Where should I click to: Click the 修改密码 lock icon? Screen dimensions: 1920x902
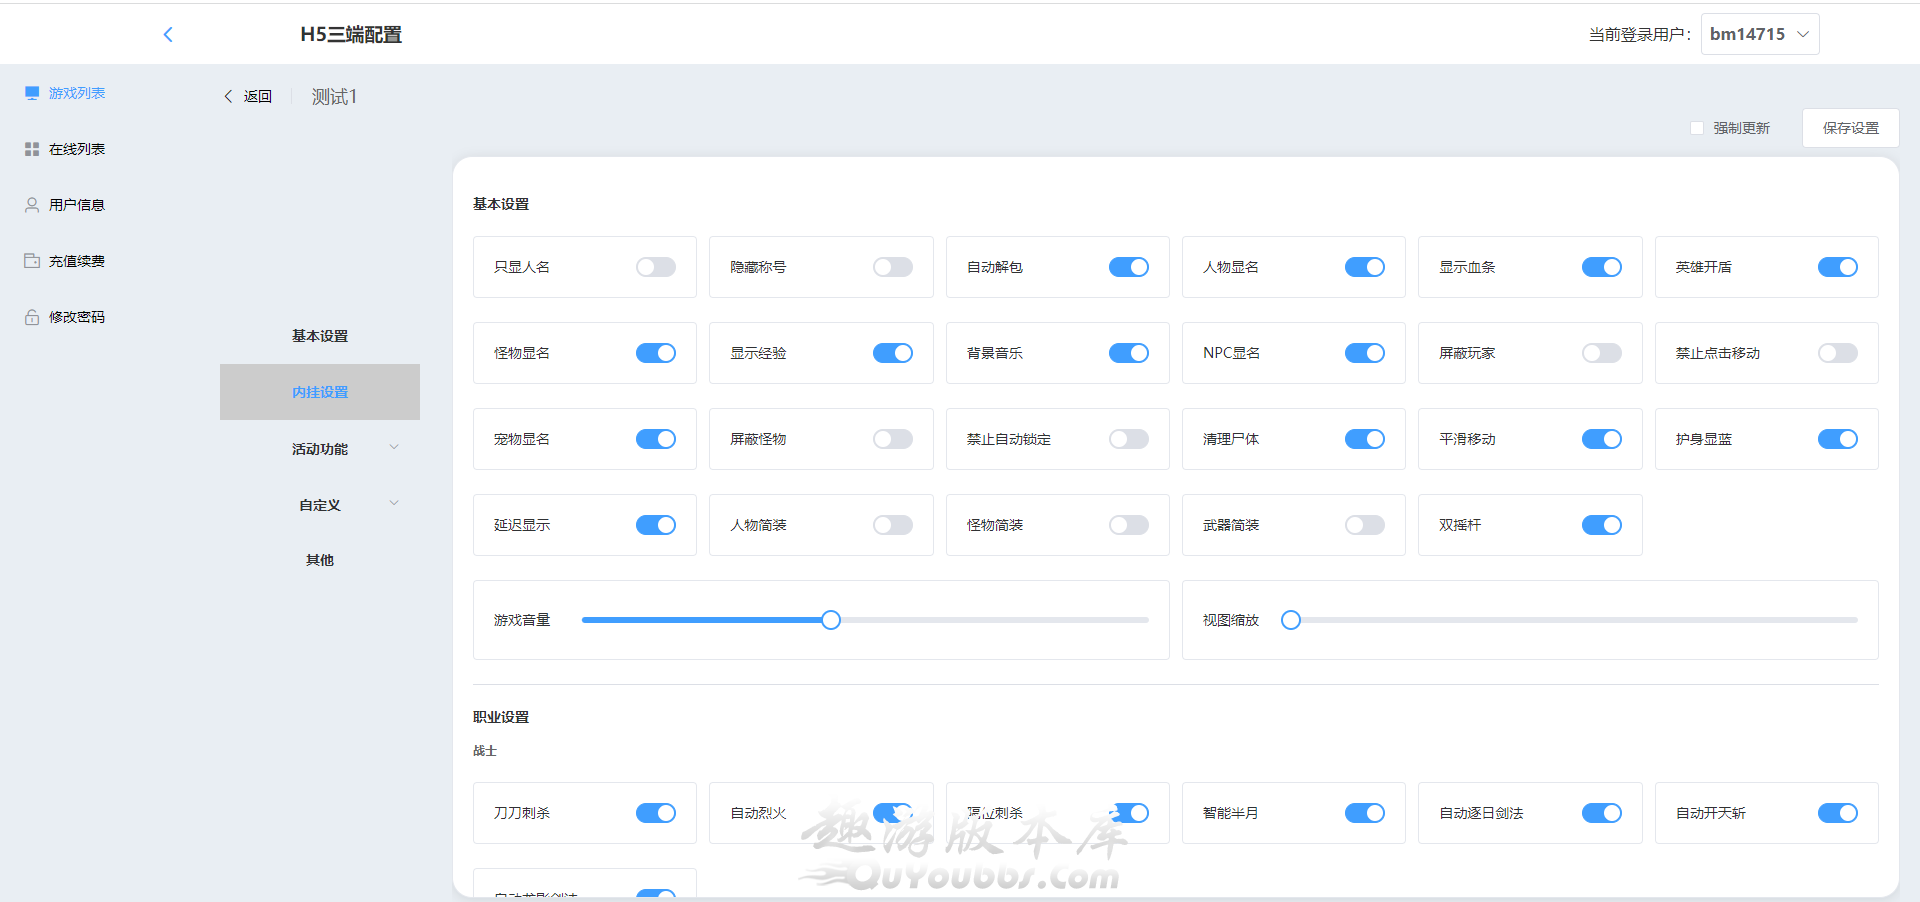pyautogui.click(x=32, y=317)
